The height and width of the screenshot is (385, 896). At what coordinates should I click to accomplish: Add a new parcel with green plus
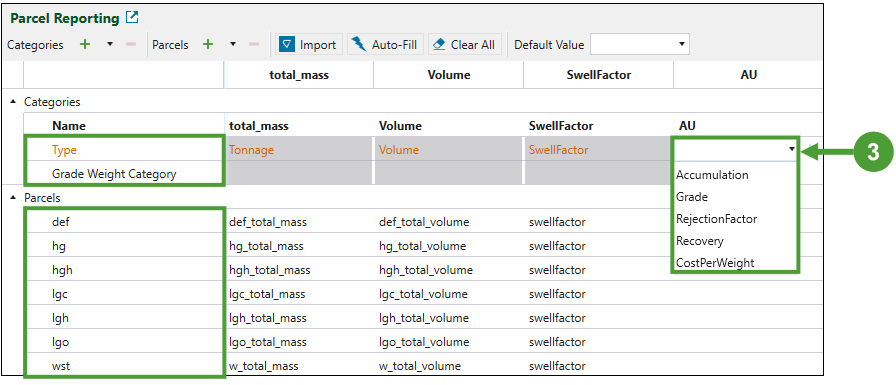tap(208, 45)
